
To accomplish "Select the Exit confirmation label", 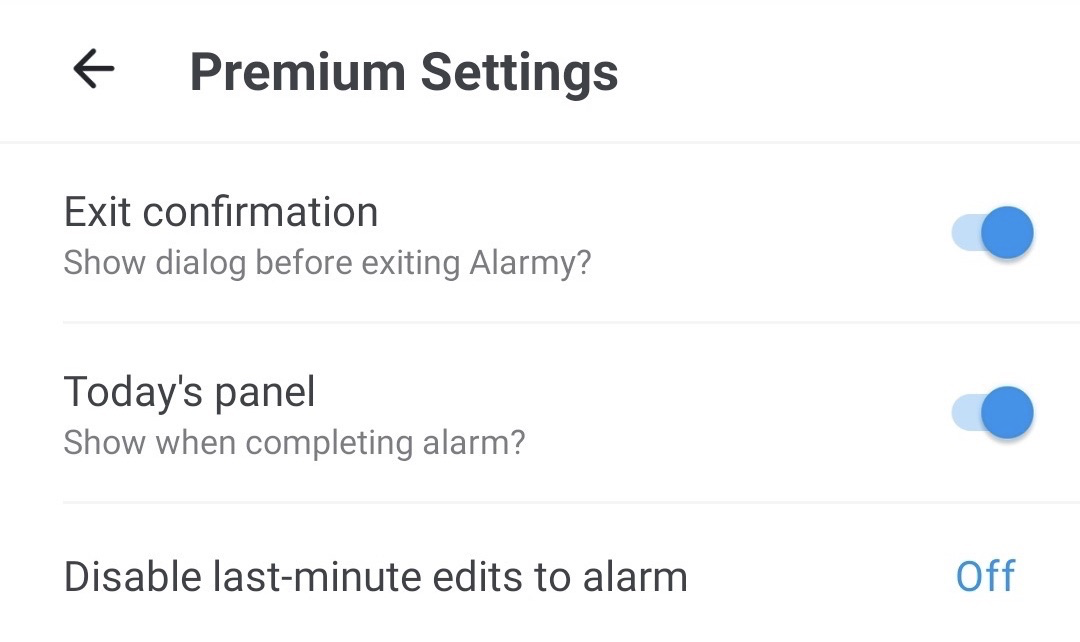I will tap(221, 212).
